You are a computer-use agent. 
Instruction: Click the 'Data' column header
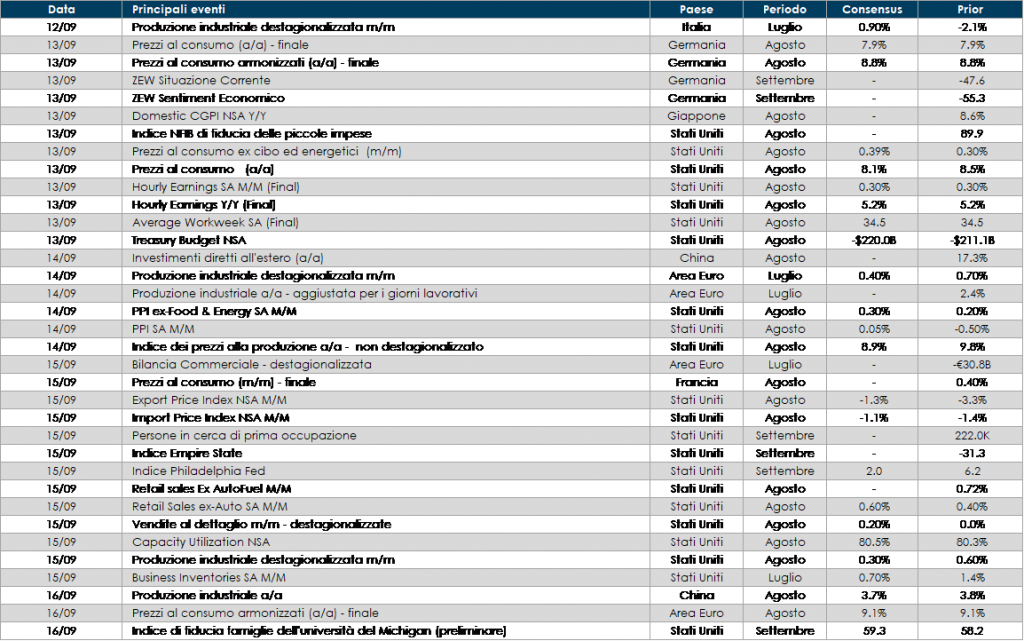61,10
